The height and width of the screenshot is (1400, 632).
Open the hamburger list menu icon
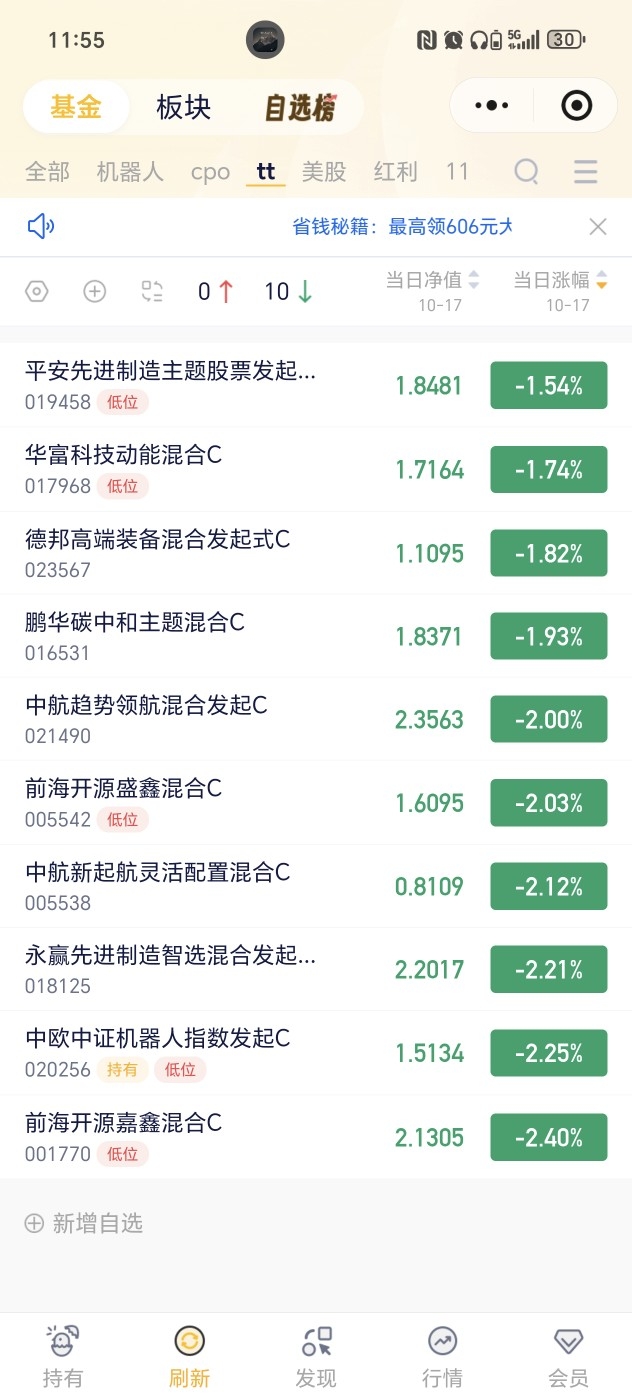tap(586, 171)
